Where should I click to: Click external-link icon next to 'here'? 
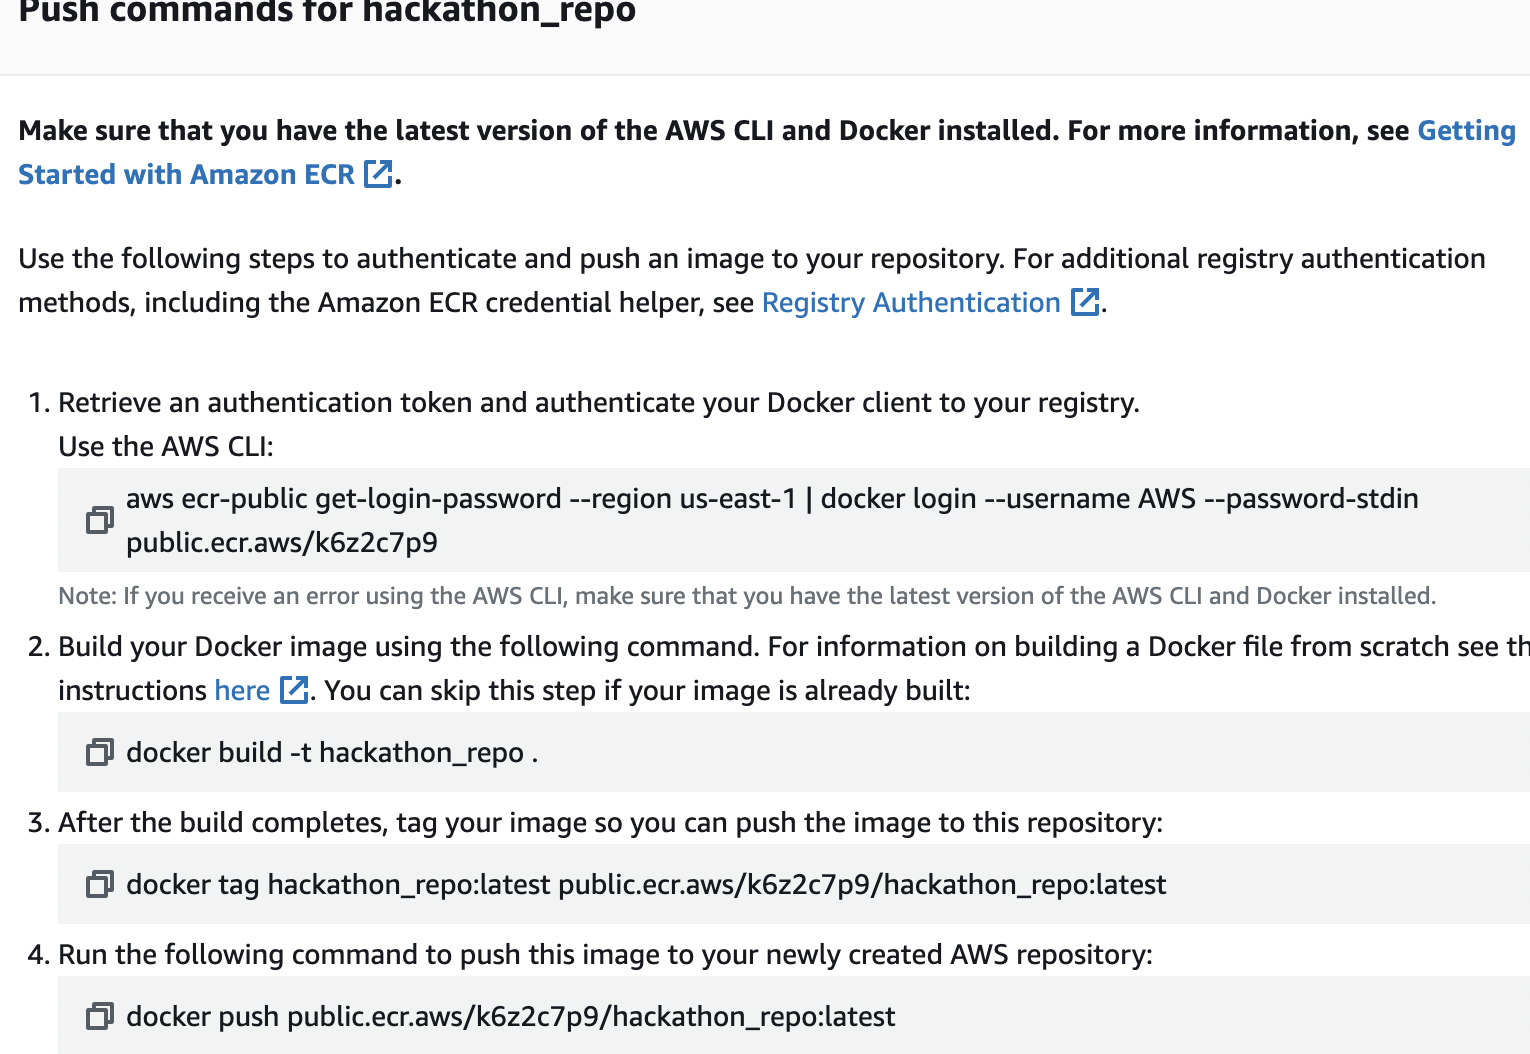(x=294, y=690)
